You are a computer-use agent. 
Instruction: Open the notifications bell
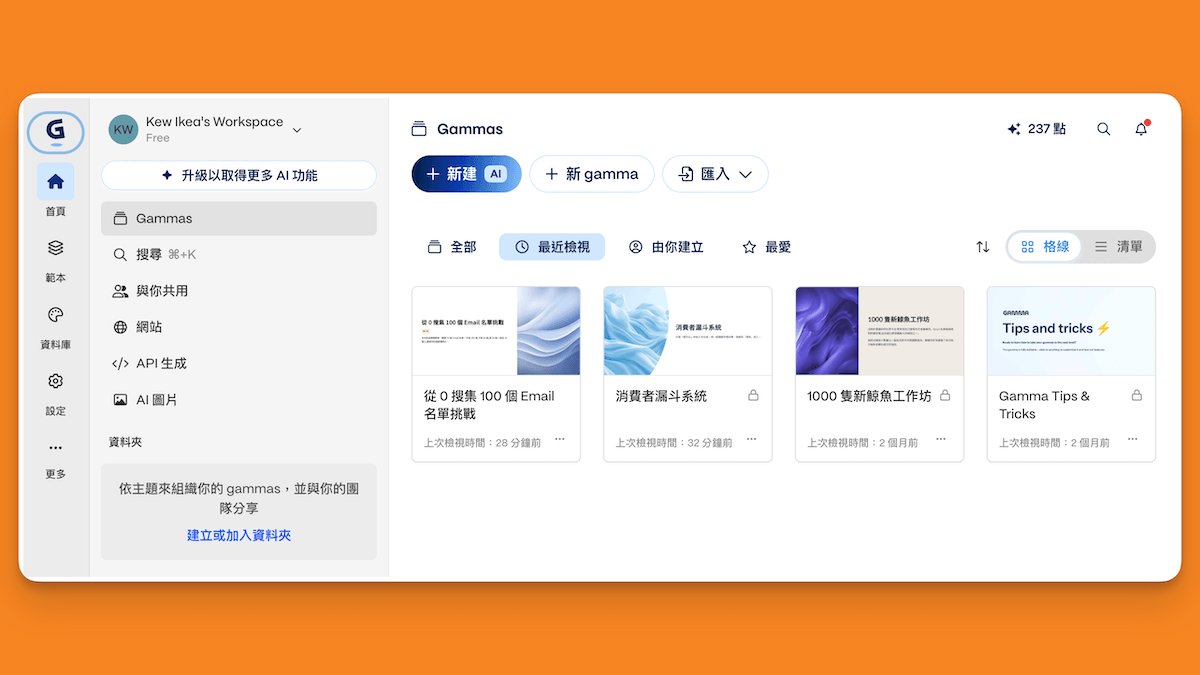point(1140,129)
